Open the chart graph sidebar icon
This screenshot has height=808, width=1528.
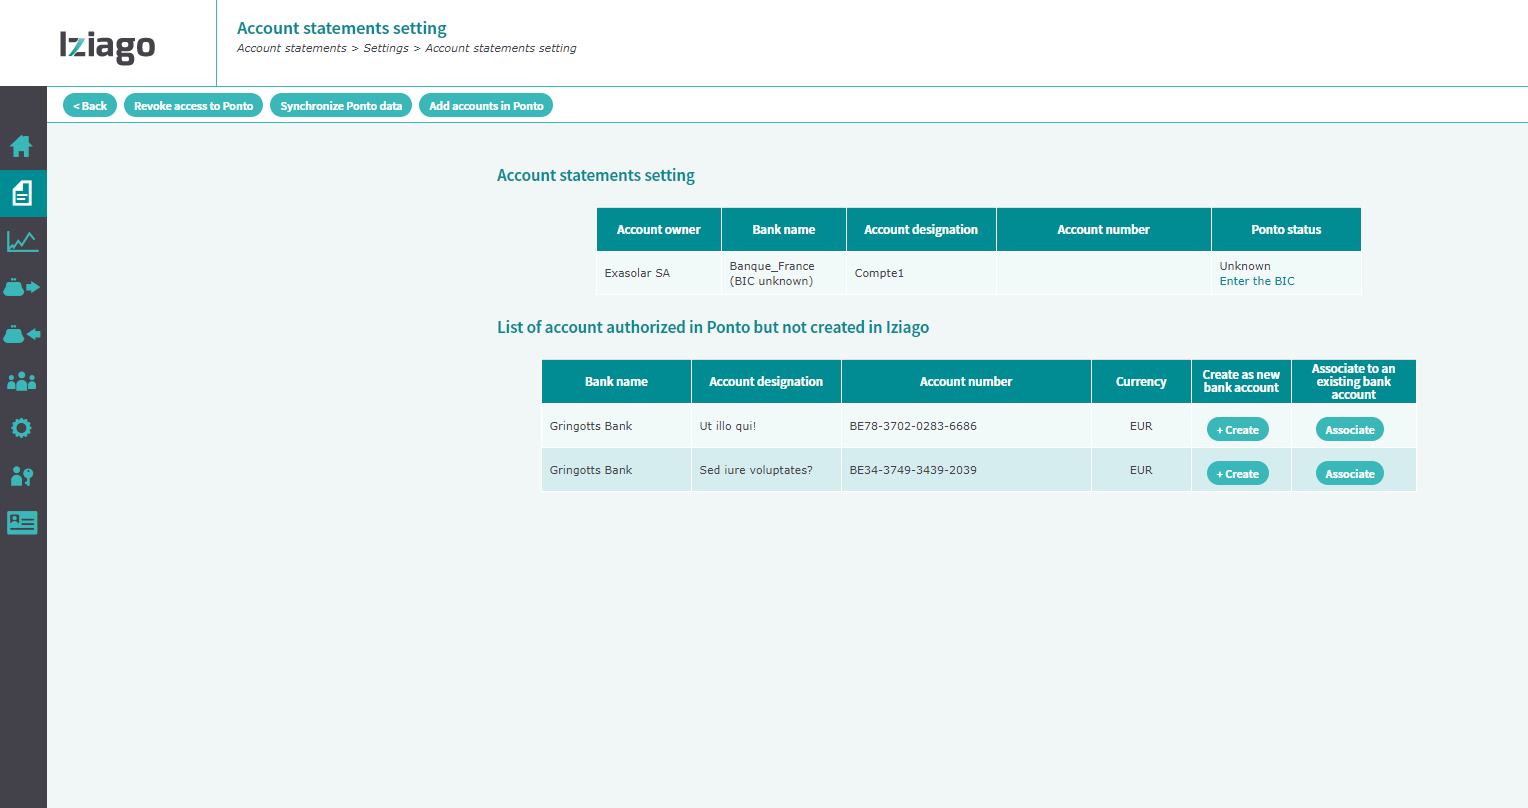[22, 241]
